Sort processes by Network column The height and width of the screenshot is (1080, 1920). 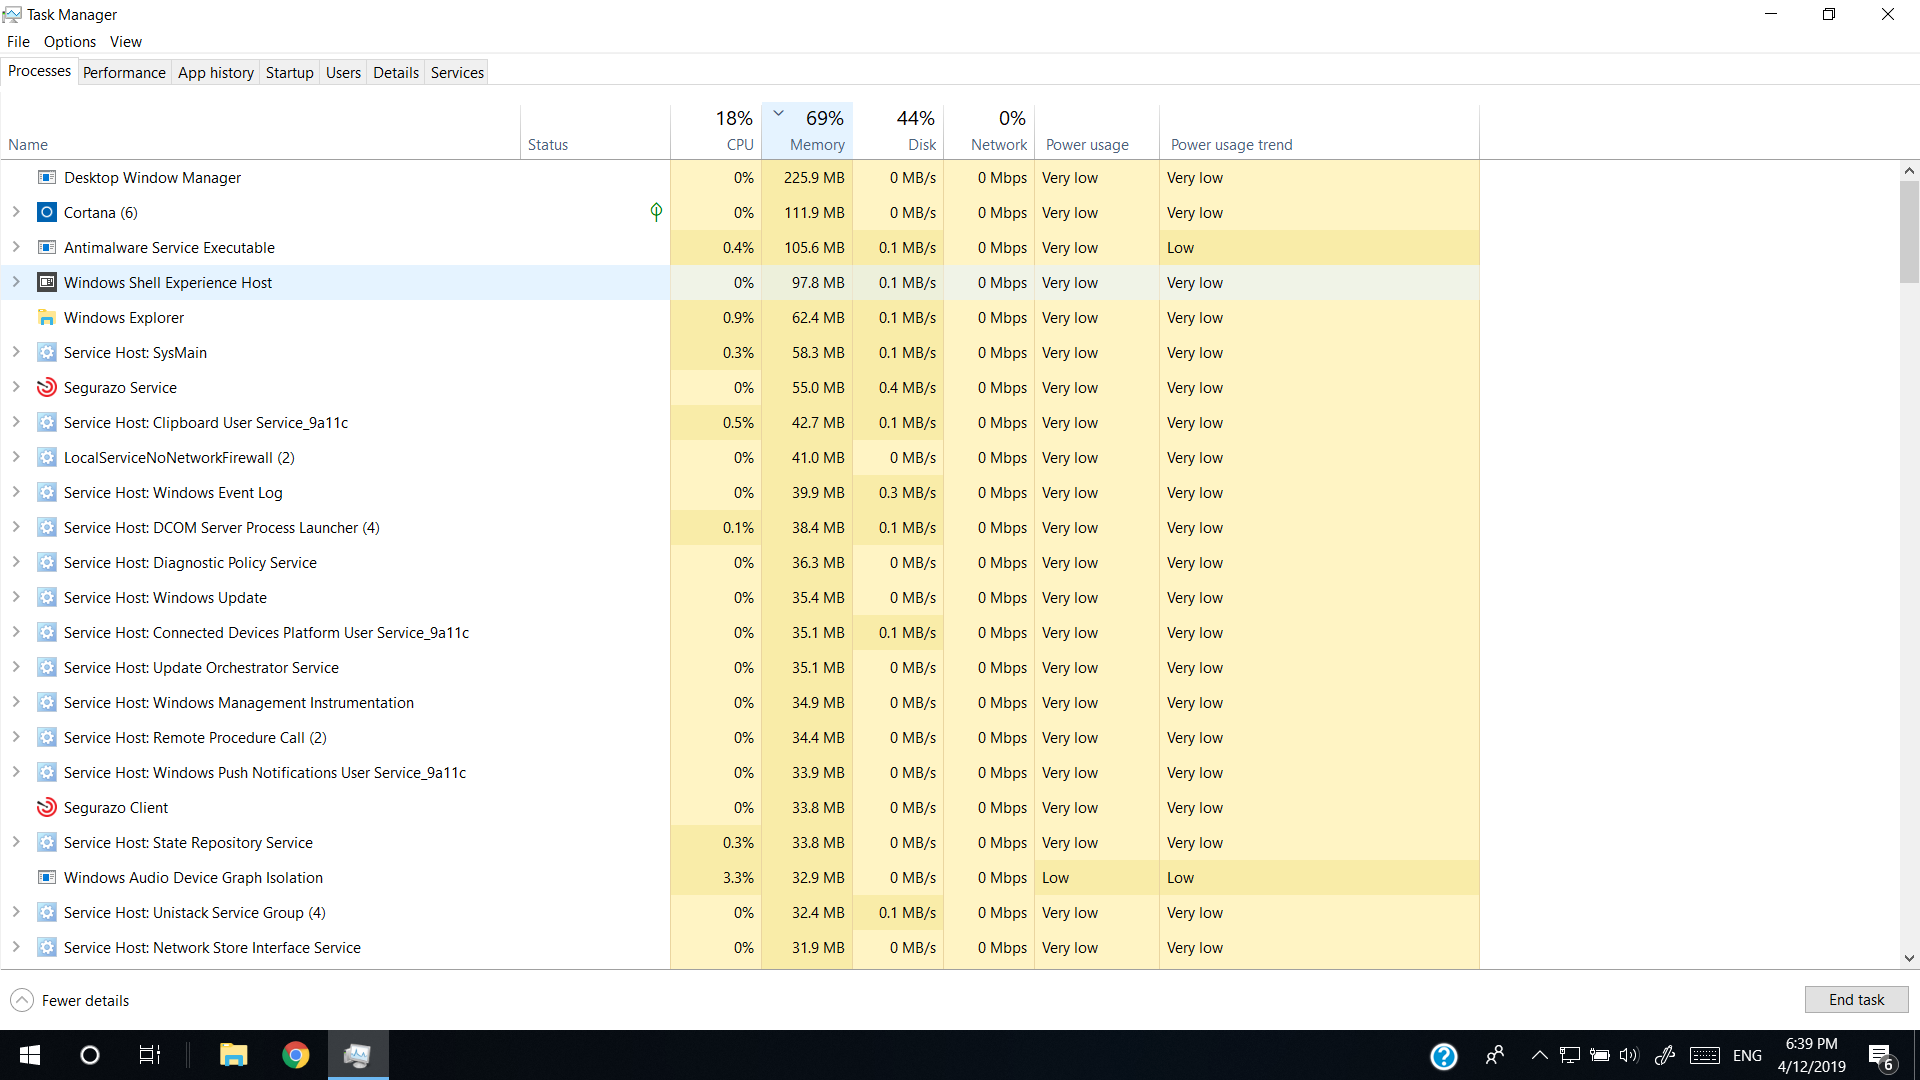click(x=989, y=131)
